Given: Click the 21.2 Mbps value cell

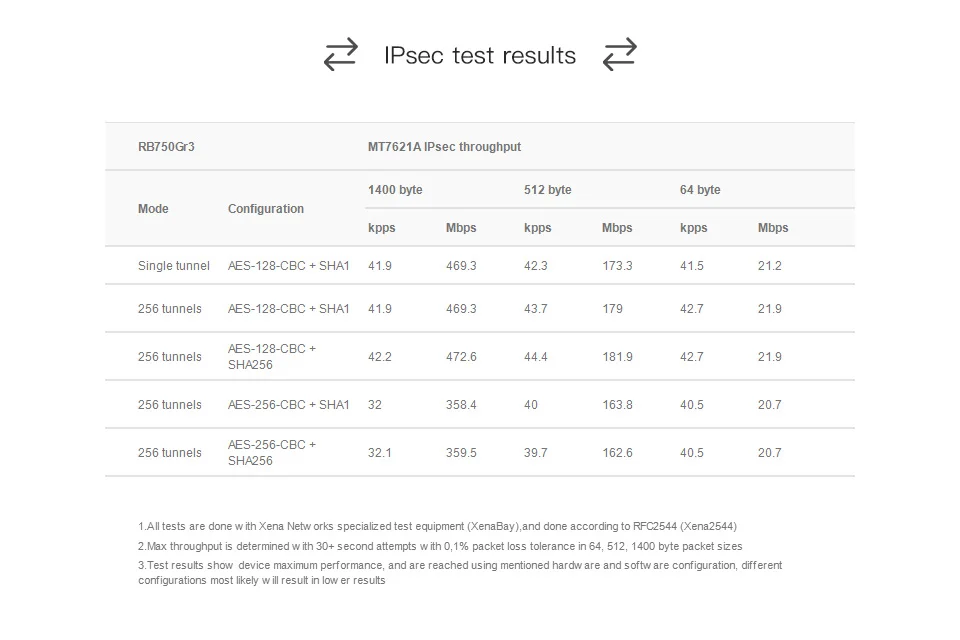Looking at the screenshot, I should pos(770,266).
